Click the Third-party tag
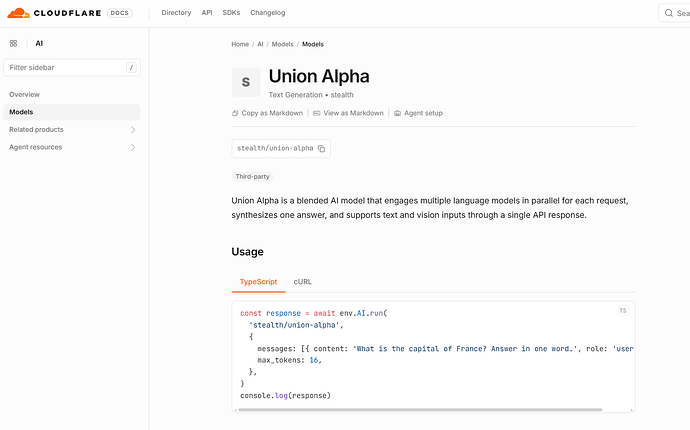The image size is (690, 430). (x=252, y=176)
